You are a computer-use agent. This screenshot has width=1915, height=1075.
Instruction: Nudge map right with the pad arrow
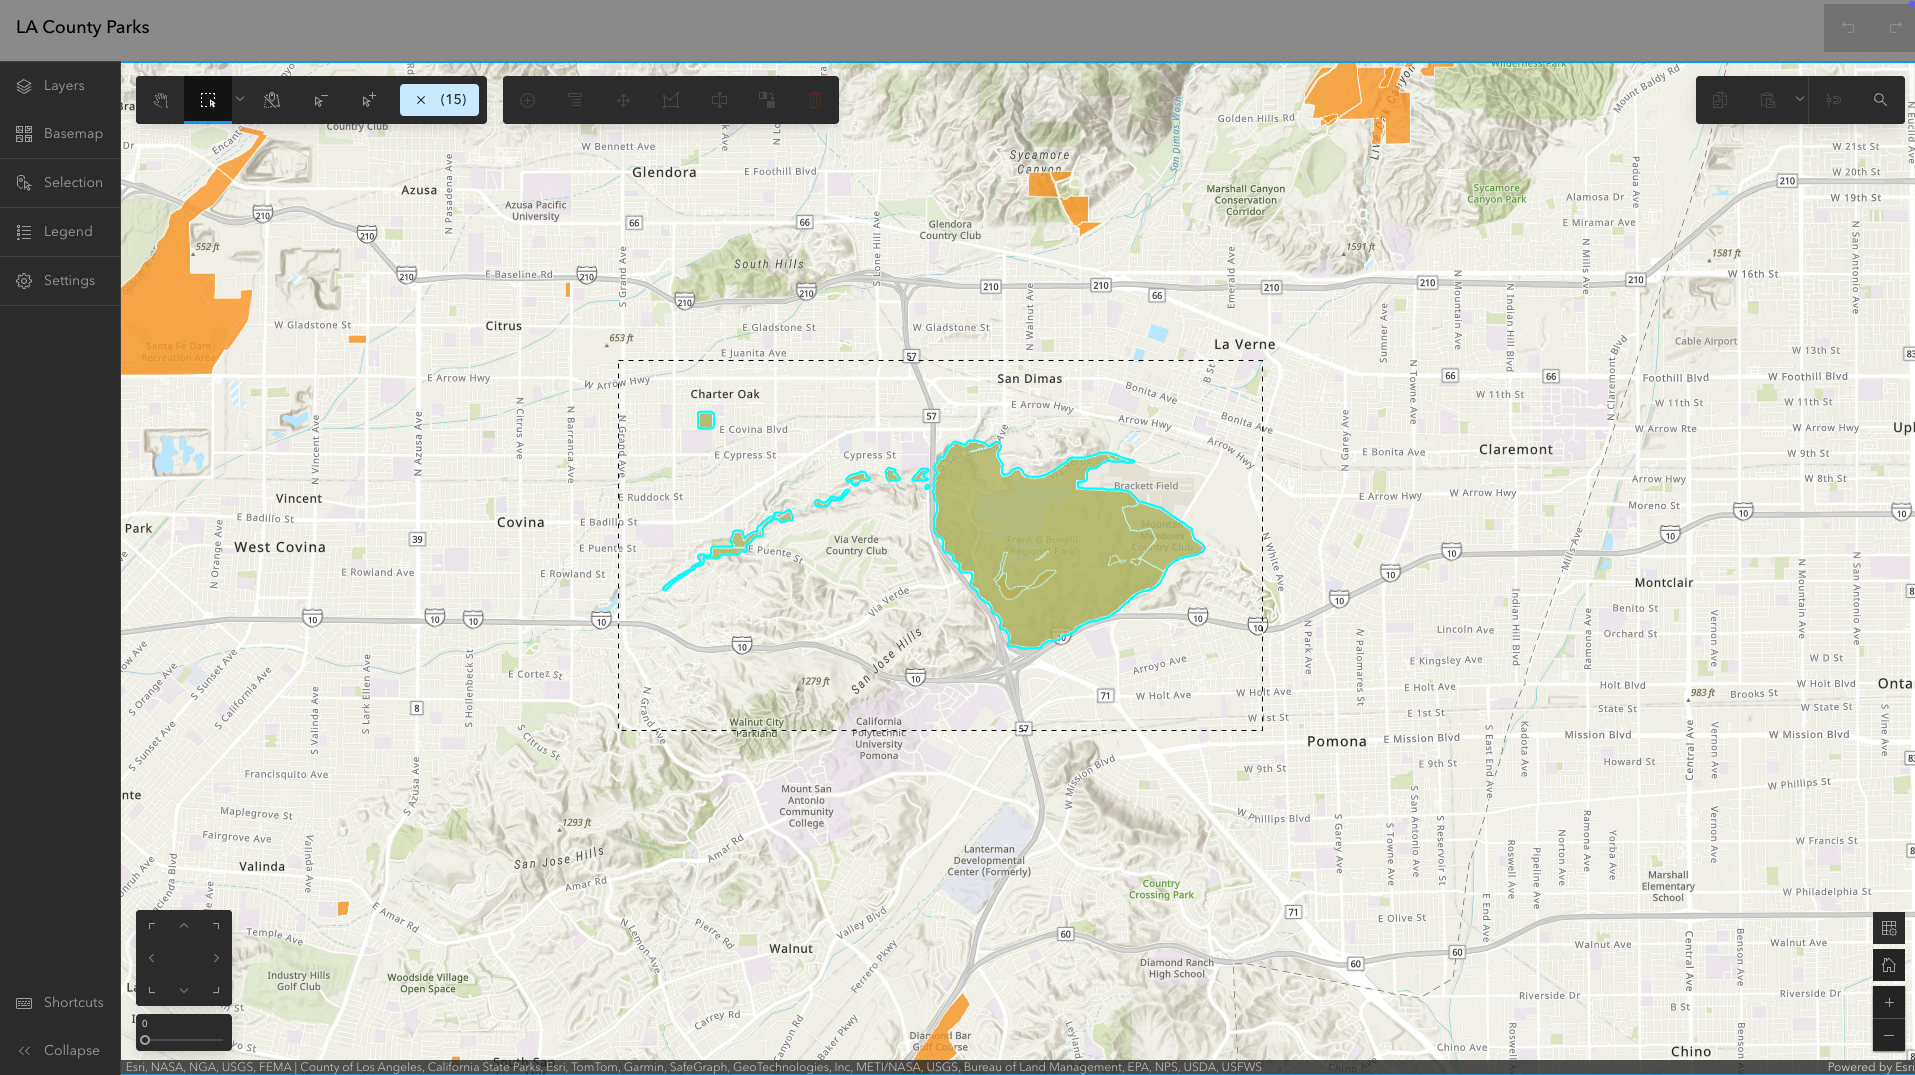[216, 958]
